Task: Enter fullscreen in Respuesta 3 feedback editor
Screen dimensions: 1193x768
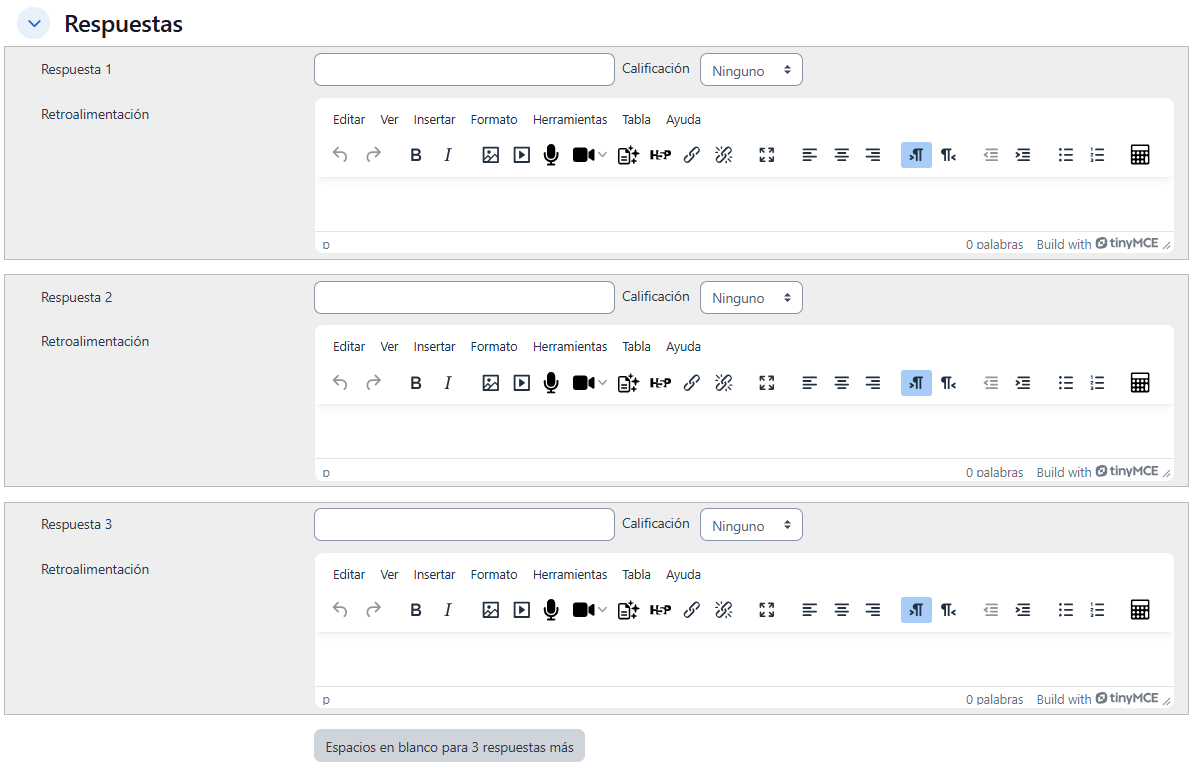Action: pos(767,610)
